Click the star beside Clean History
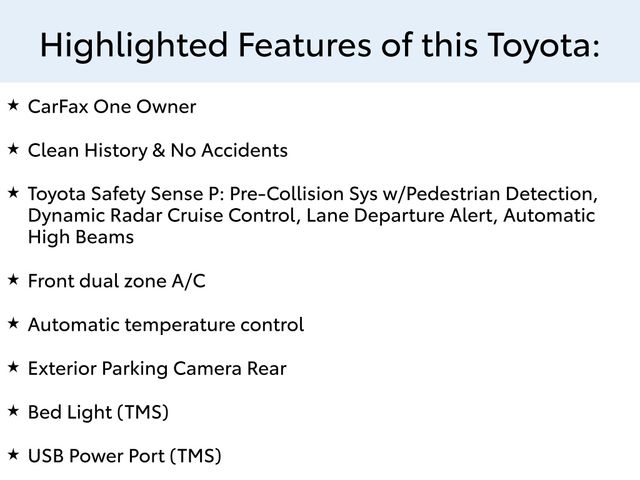The width and height of the screenshot is (640, 480). (x=13, y=149)
